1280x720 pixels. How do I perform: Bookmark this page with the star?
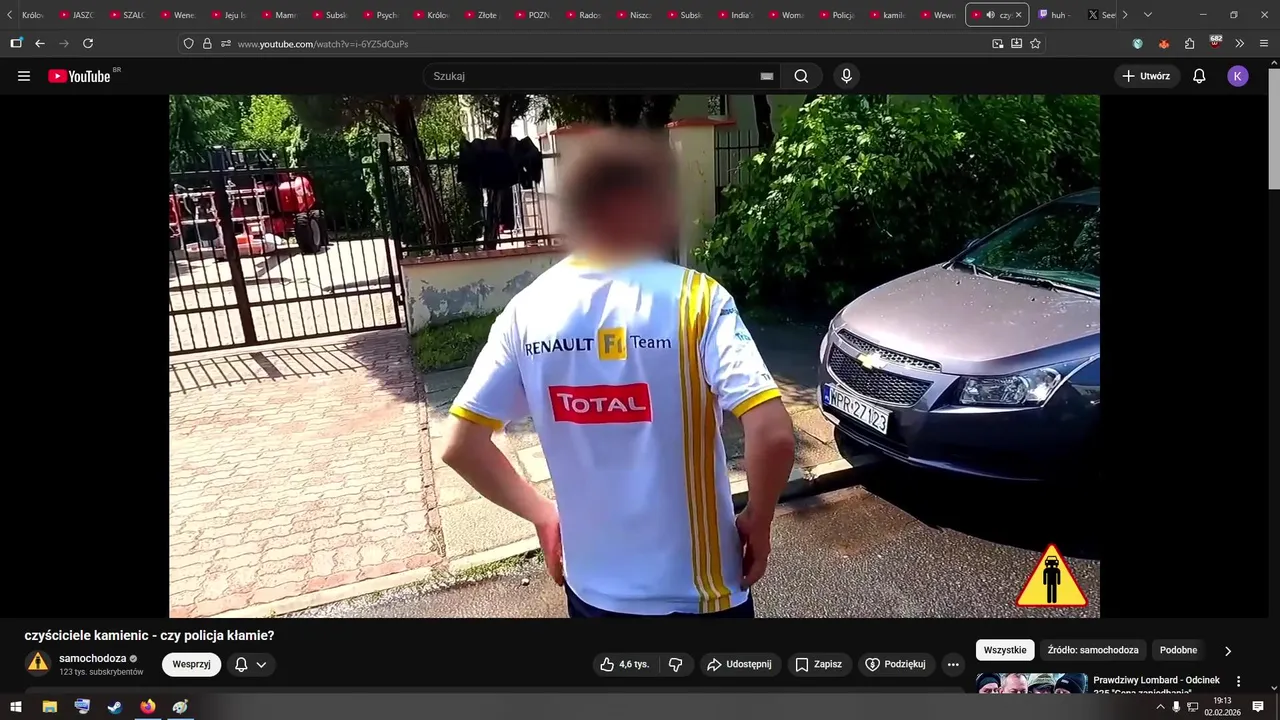pos(1035,43)
